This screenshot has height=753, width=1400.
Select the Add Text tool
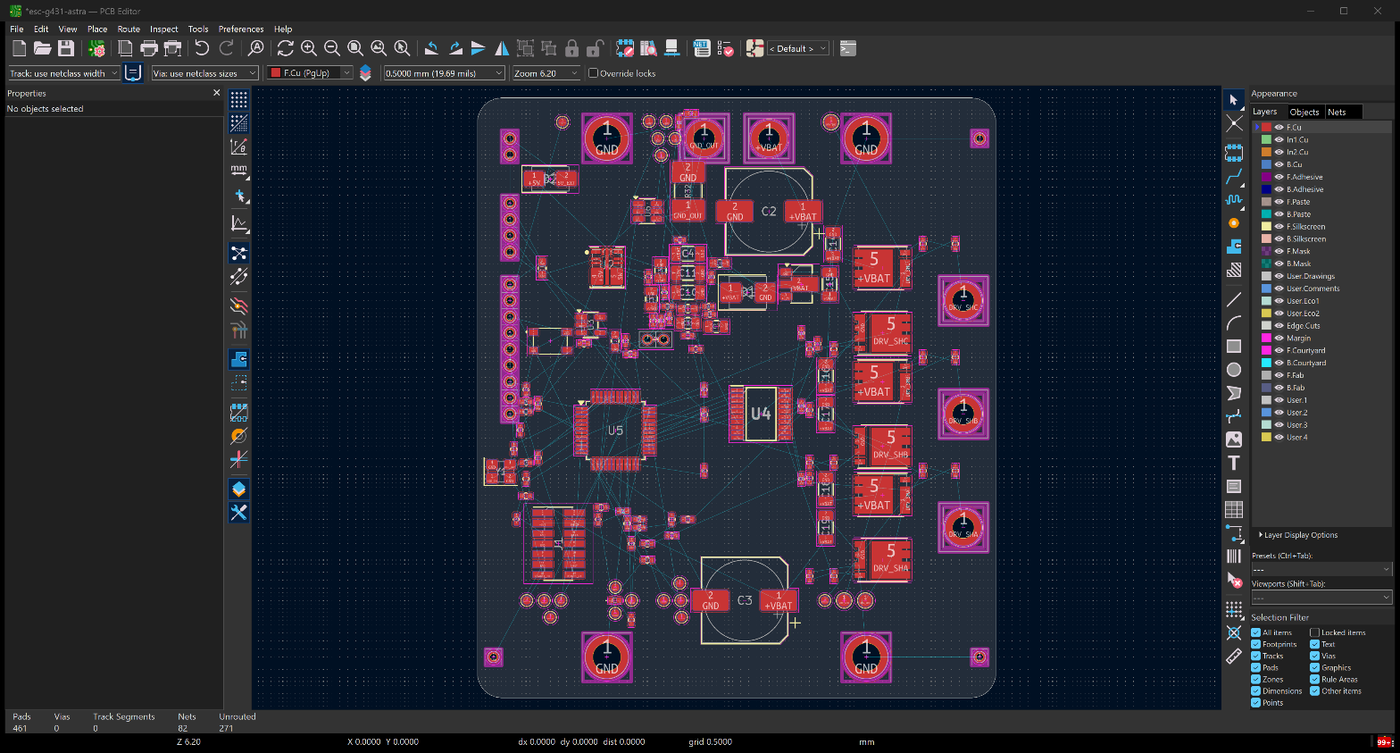1234,463
